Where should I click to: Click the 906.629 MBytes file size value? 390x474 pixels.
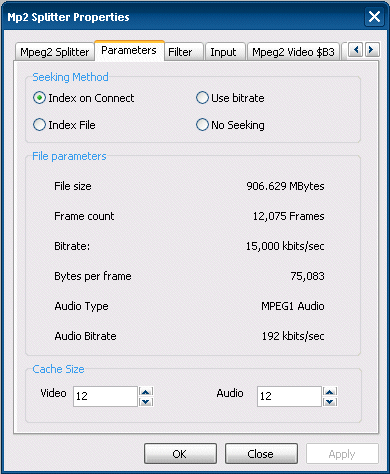285,186
